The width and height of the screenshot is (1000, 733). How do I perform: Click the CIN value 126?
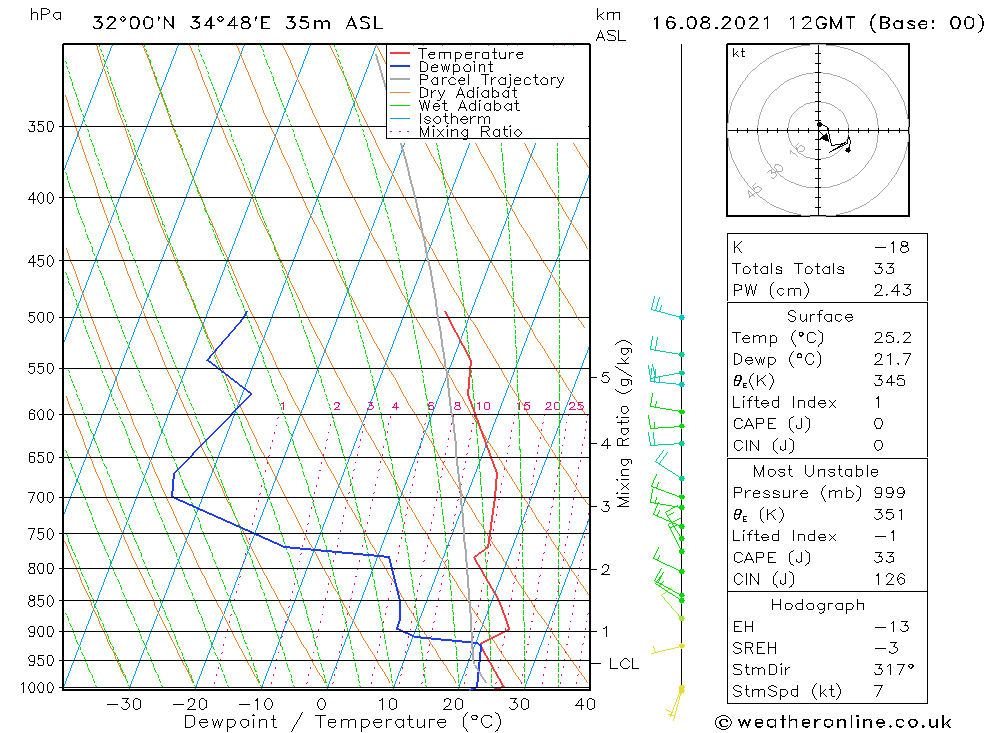click(x=890, y=579)
